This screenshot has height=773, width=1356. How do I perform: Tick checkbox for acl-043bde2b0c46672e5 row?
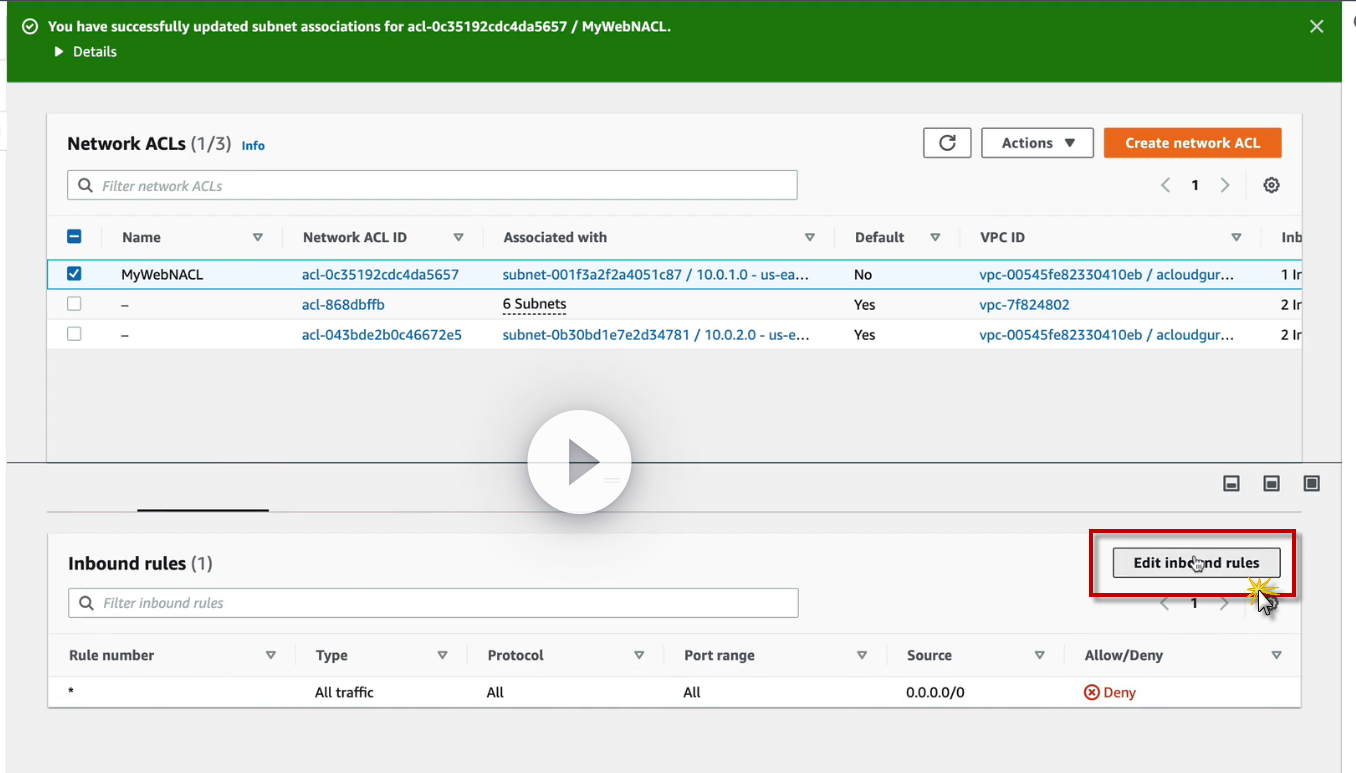click(x=74, y=334)
